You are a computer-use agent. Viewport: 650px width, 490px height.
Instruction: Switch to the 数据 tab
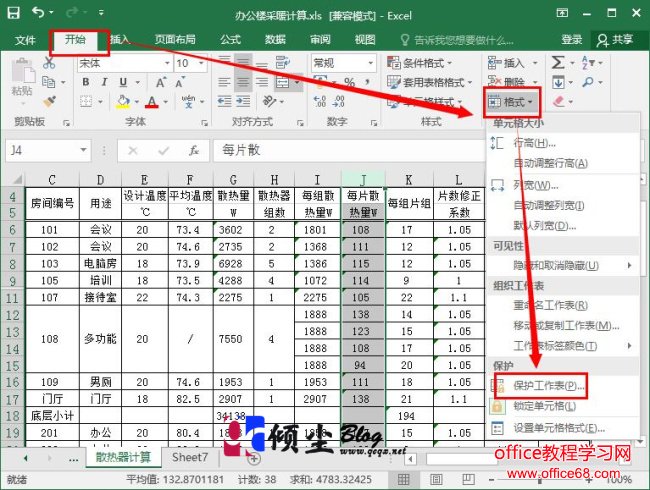(x=275, y=40)
